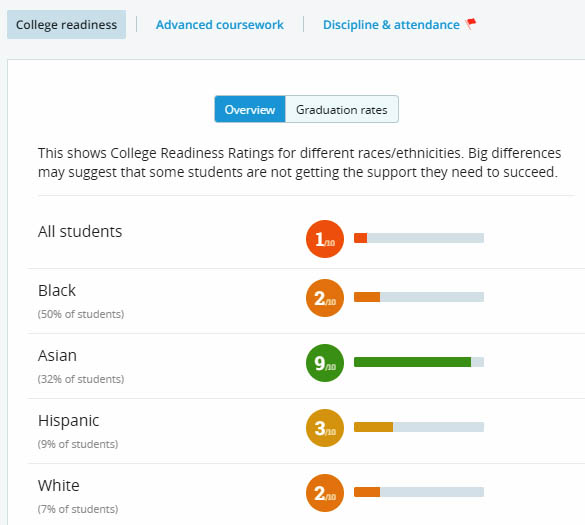585x525 pixels.
Task: Click the Asian row label
Action: click(57, 355)
